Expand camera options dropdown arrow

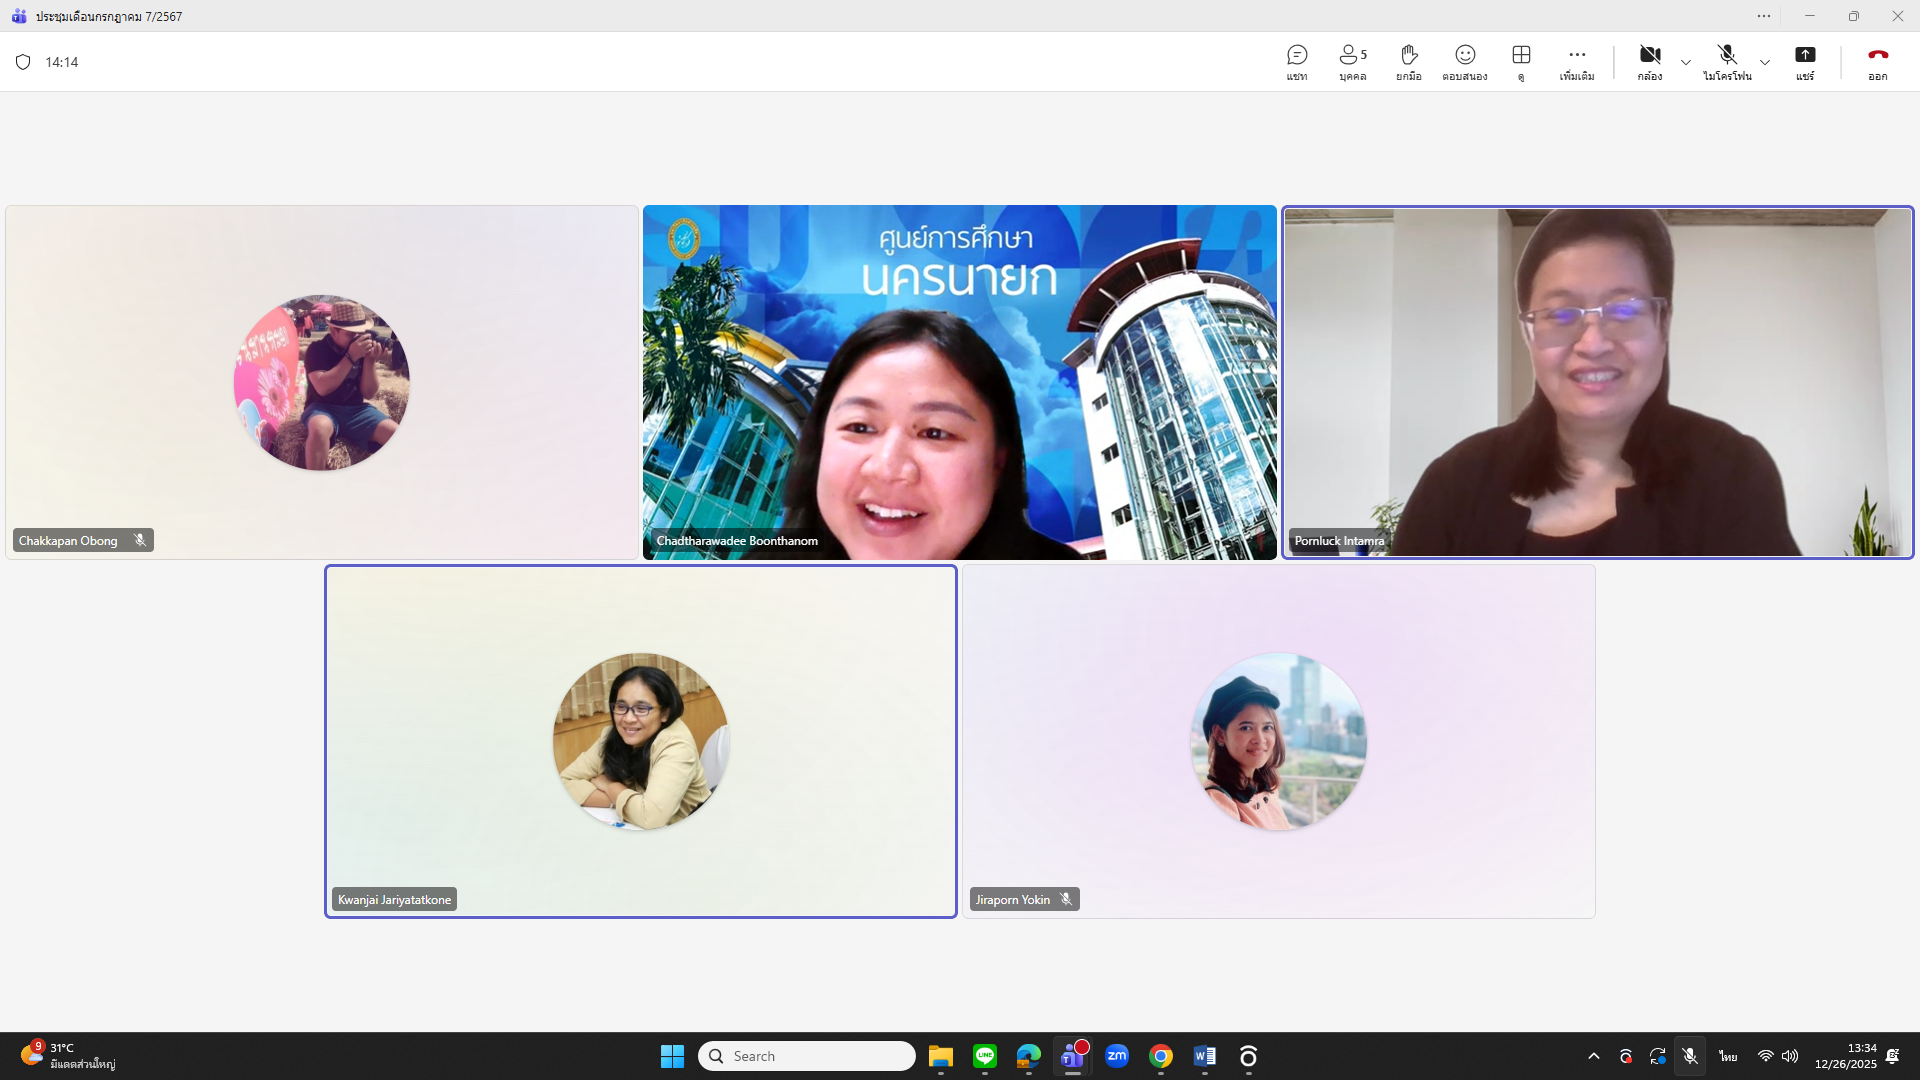[1686, 62]
